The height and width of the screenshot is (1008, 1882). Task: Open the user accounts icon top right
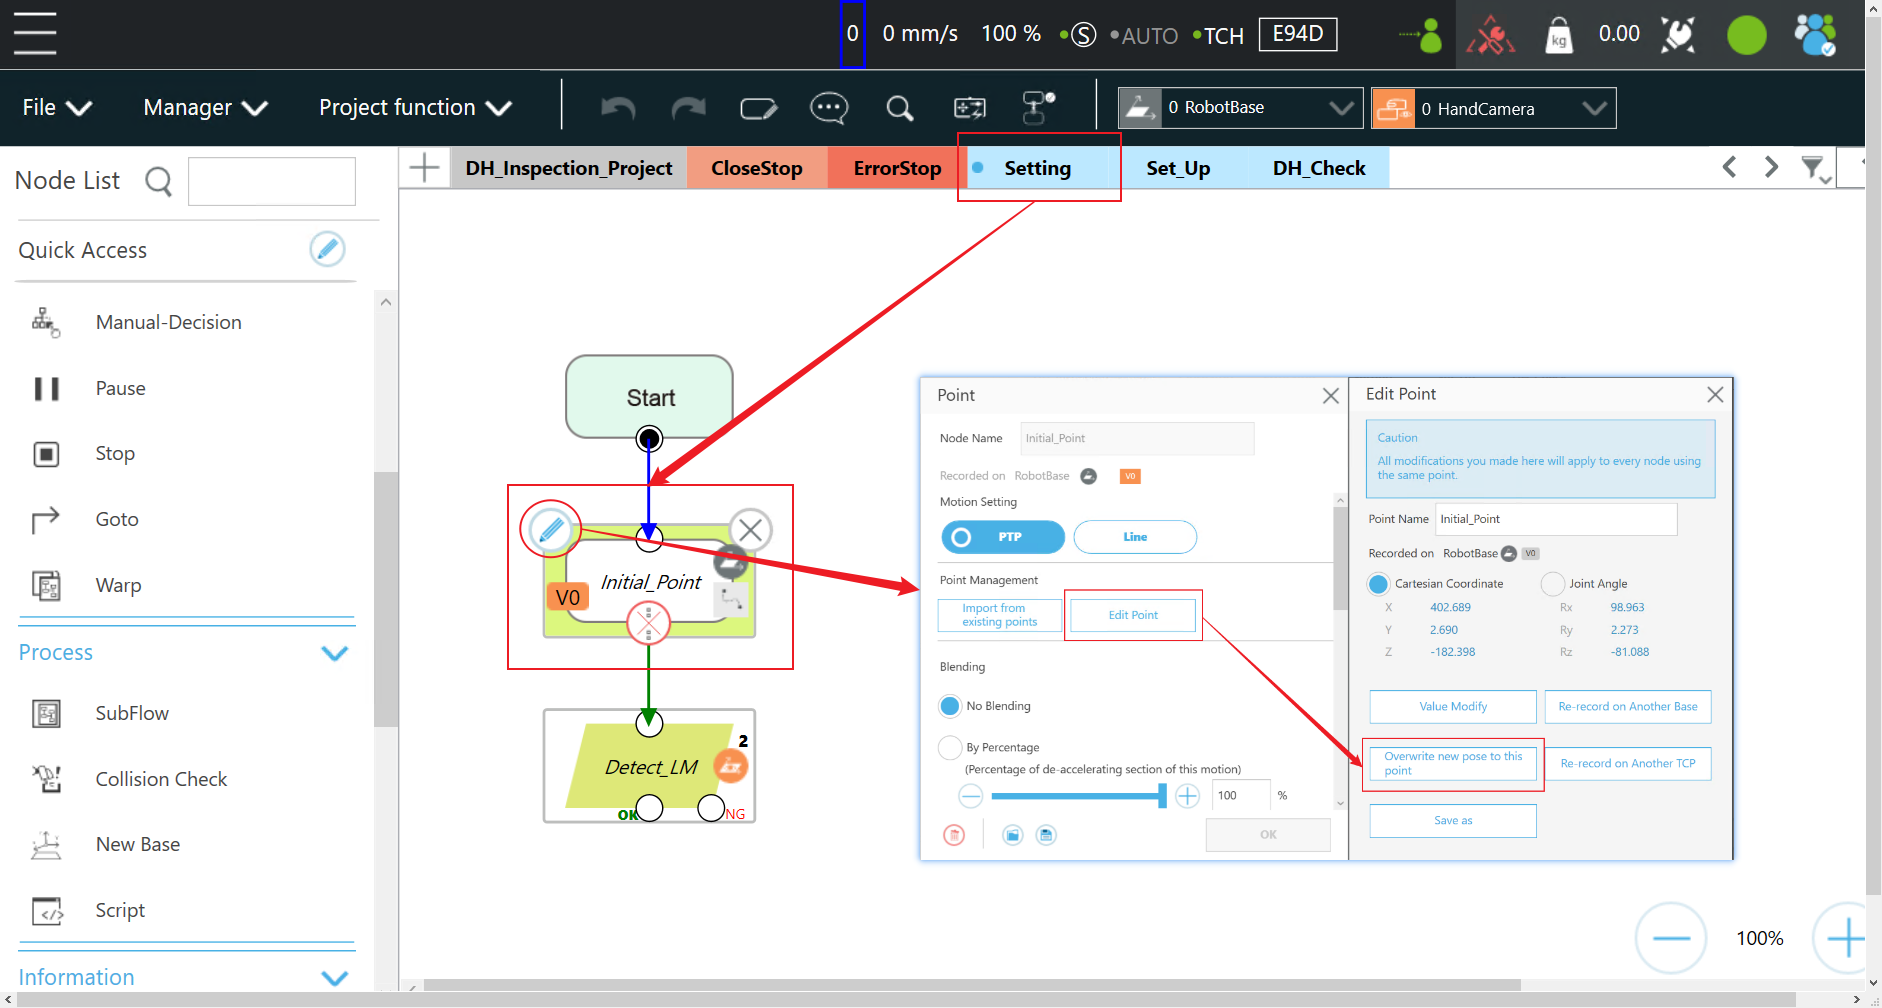coord(1815,35)
